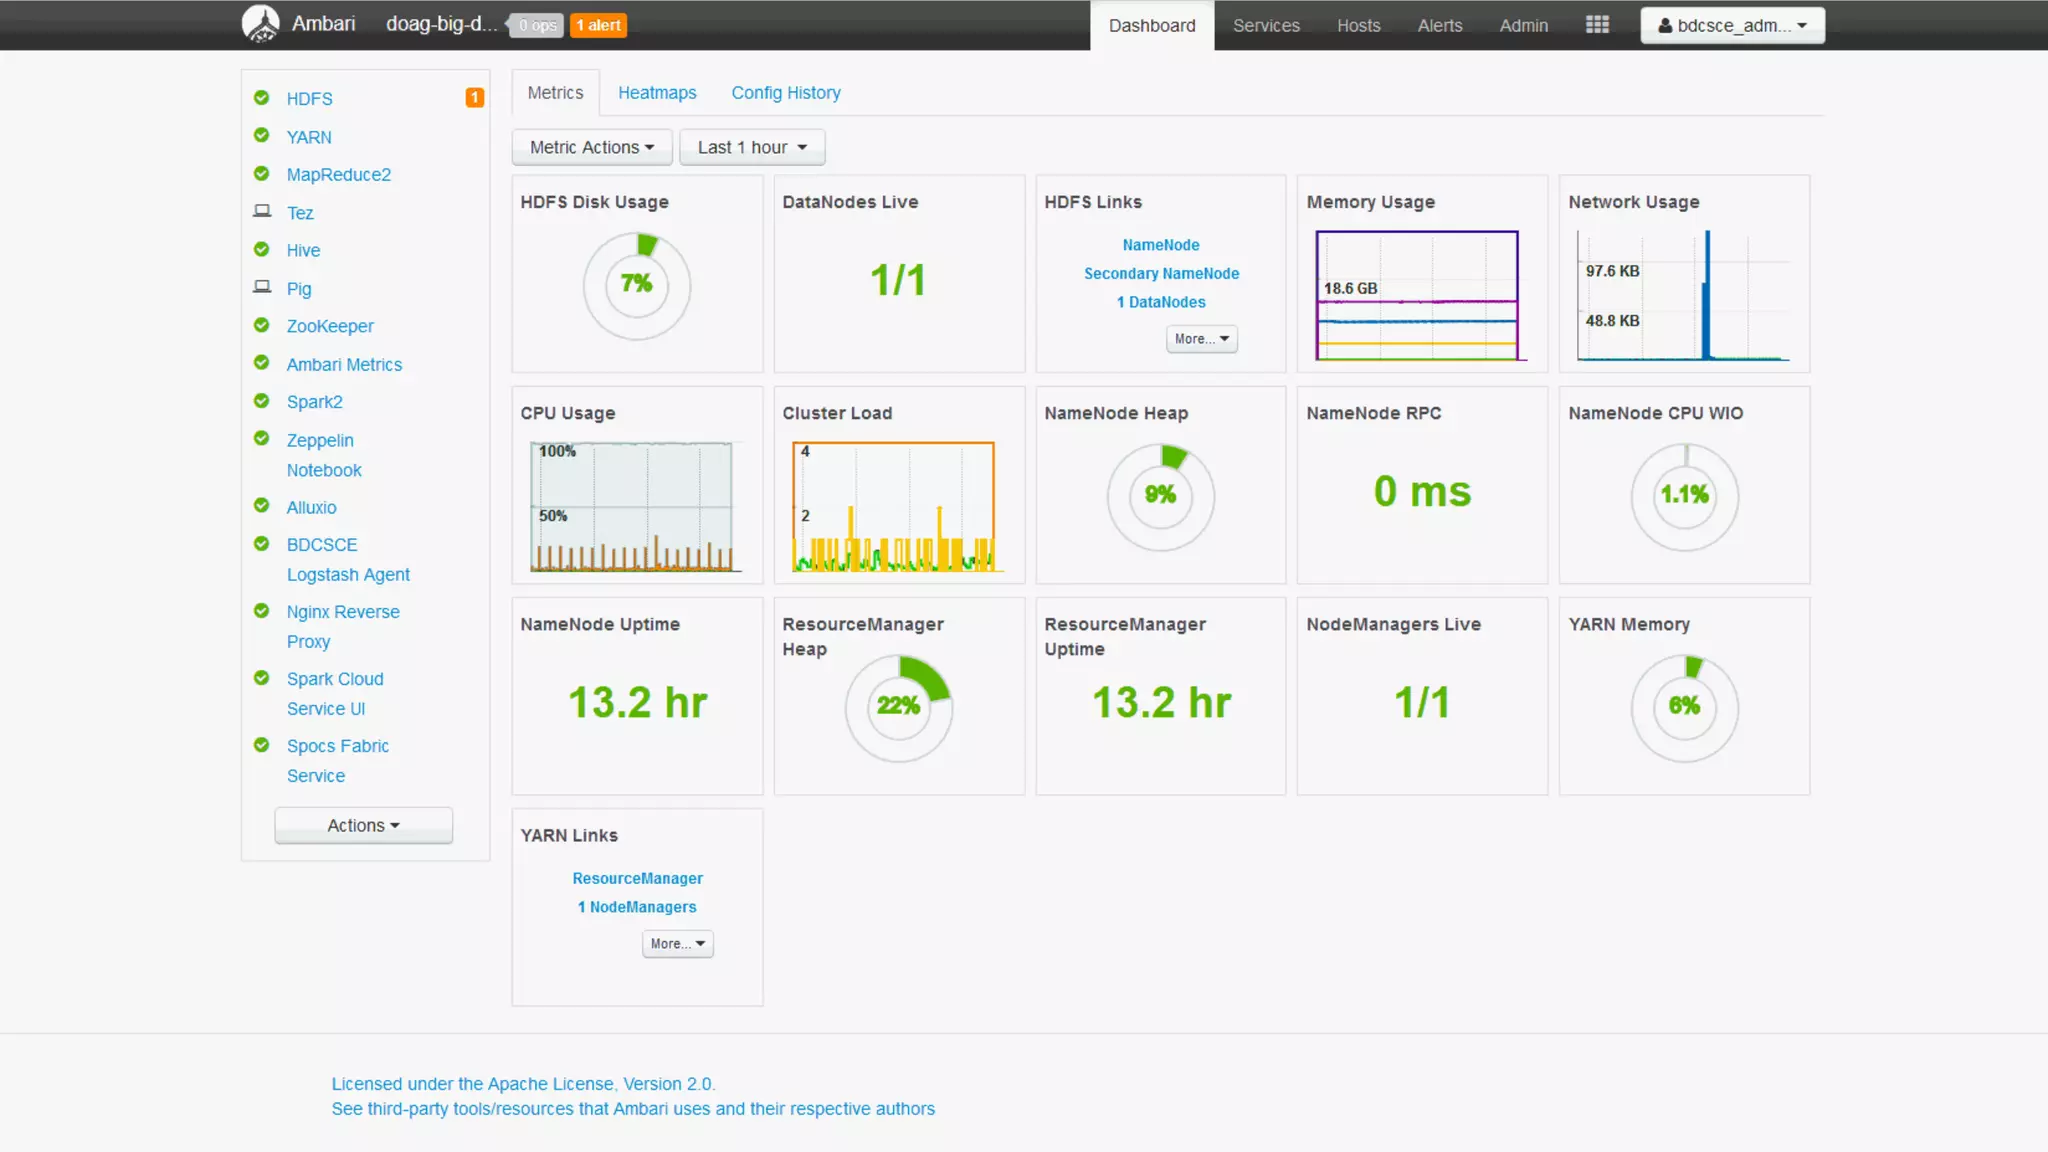Expand the Last 1 hour time range
The image size is (2048, 1152).
[x=751, y=147]
